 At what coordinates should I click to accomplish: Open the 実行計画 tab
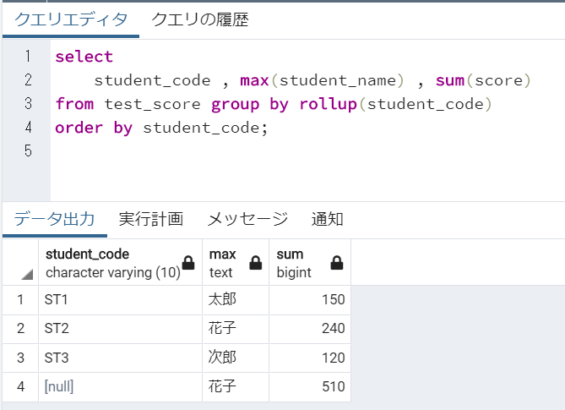point(151,219)
